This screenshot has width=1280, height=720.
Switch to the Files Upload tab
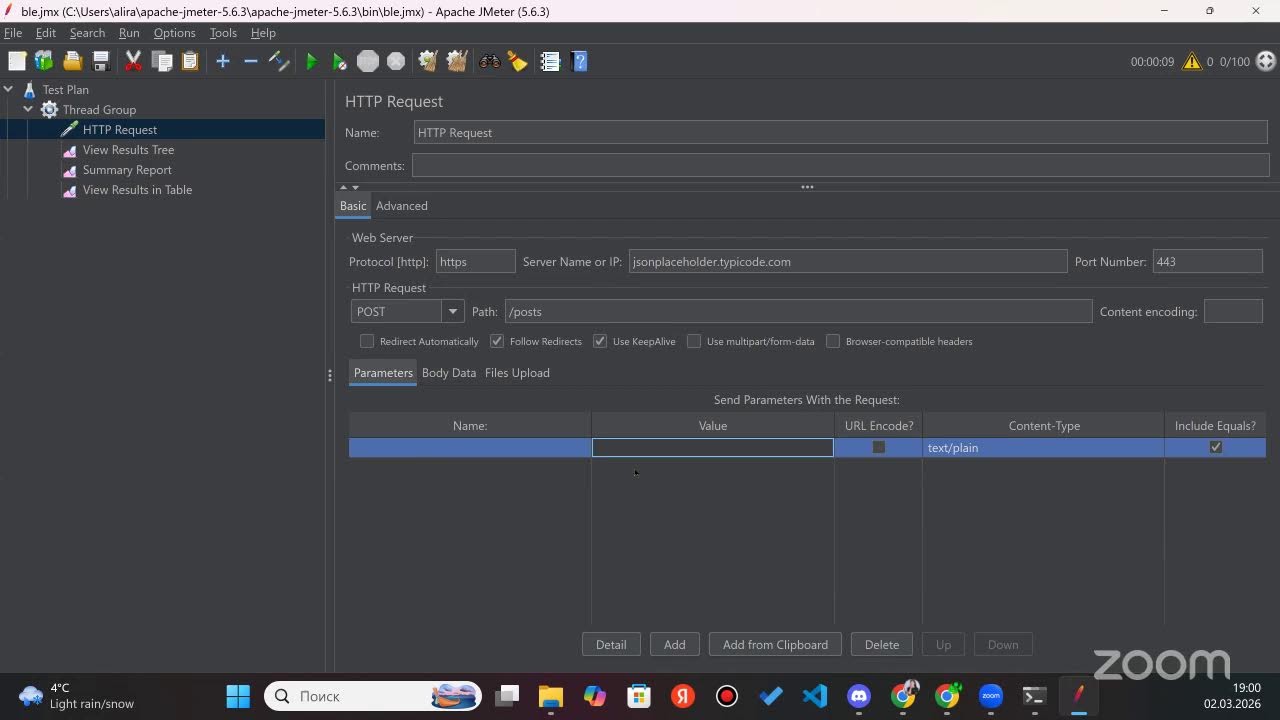click(517, 372)
